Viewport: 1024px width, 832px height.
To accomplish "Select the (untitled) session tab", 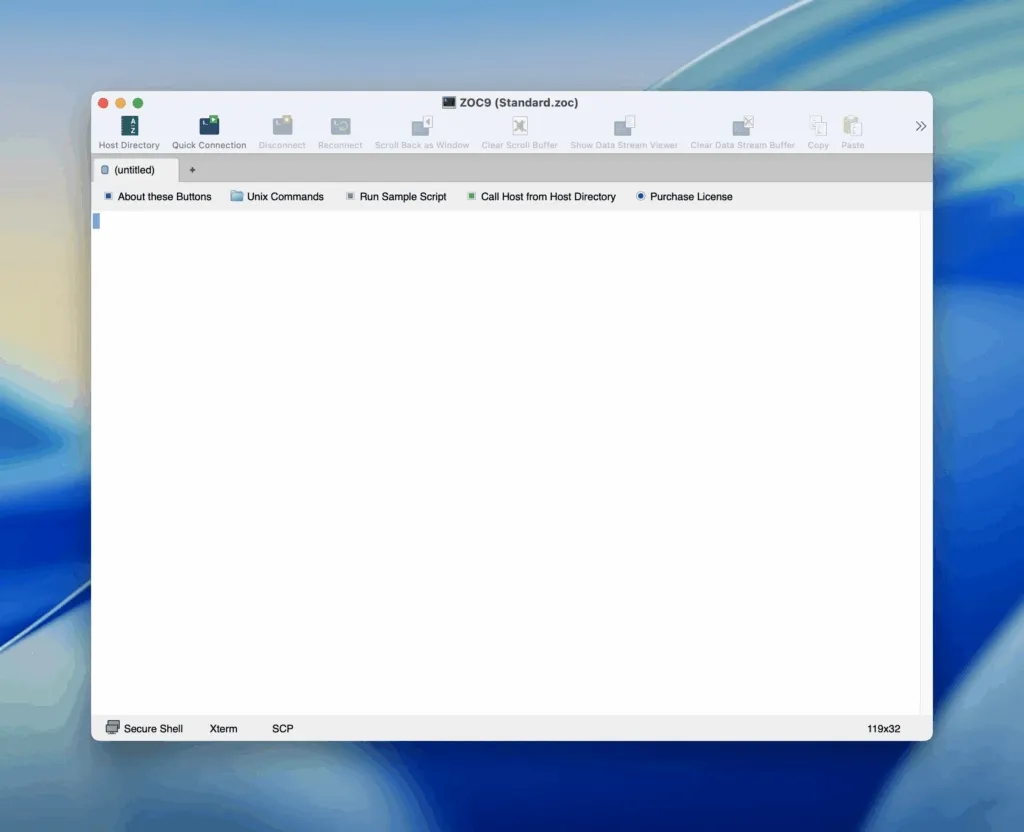I will tap(135, 169).
